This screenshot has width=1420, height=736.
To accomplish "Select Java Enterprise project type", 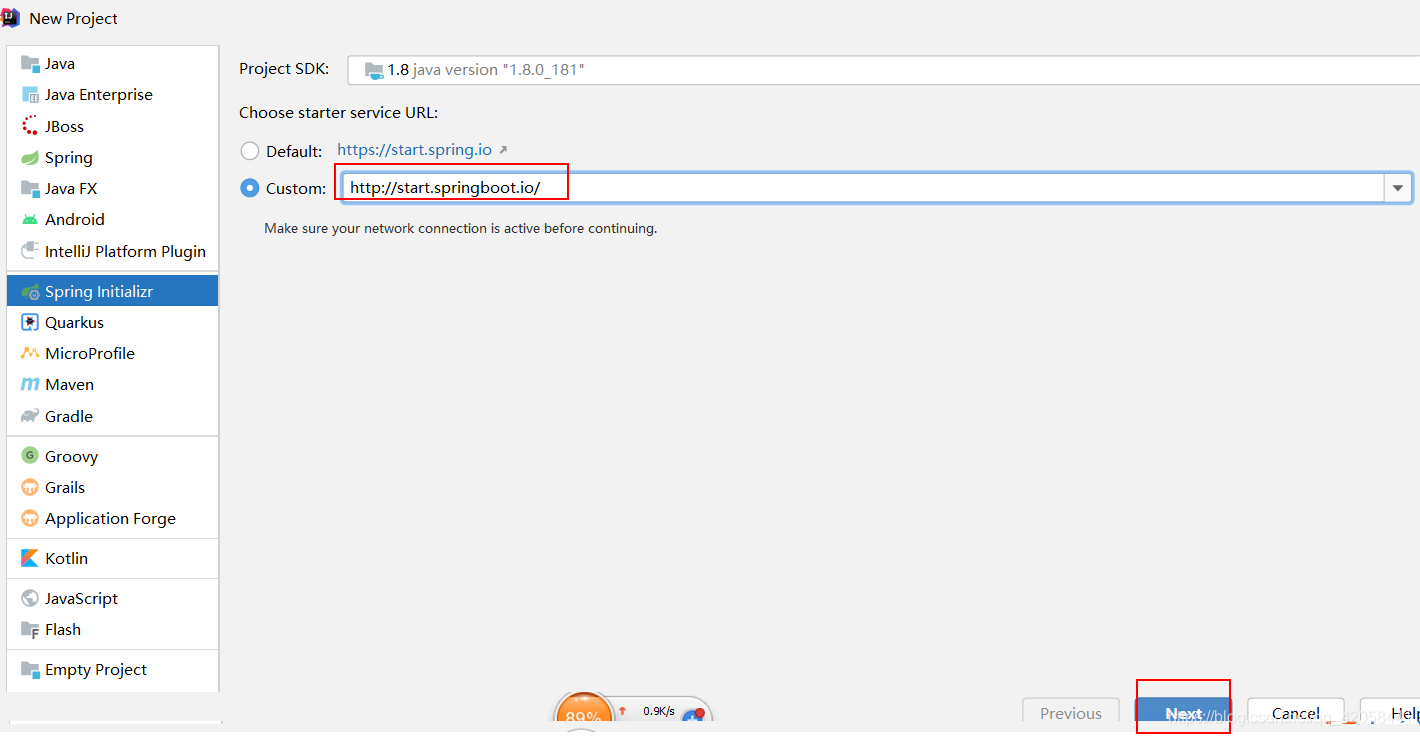I will point(112,95).
